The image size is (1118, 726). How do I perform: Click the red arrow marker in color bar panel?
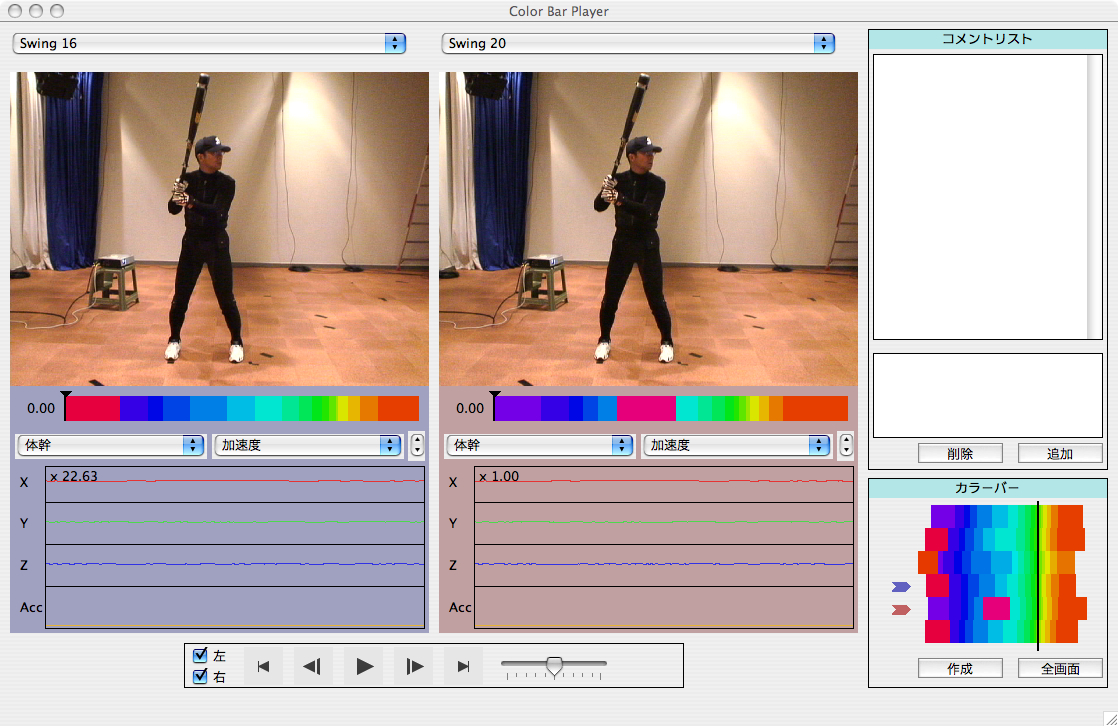[x=901, y=609]
